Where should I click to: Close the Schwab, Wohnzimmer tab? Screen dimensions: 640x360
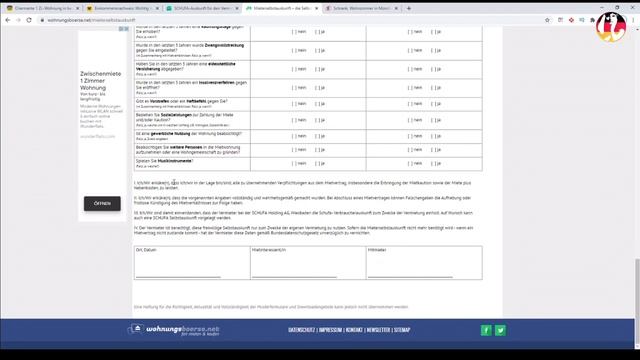(x=396, y=8)
